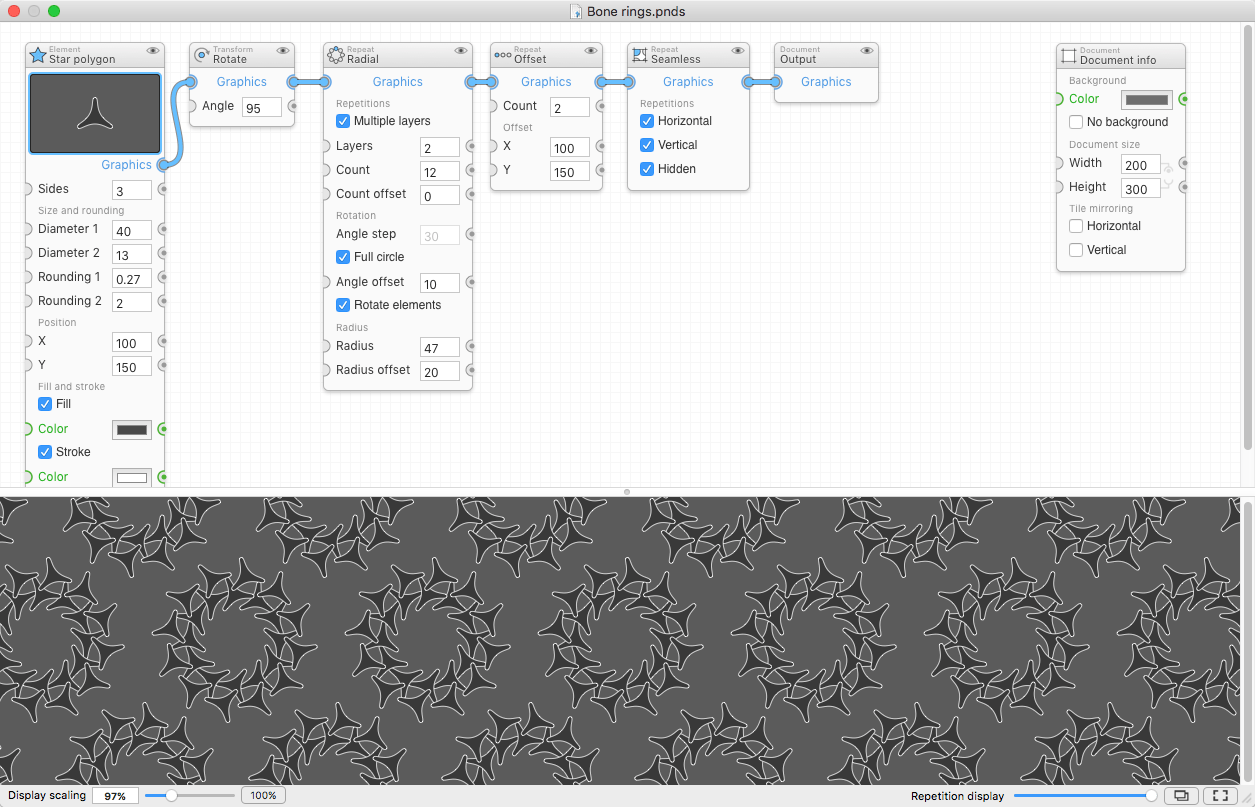This screenshot has width=1255, height=807.
Task: Uncheck Fill in Star polygon
Action: pyautogui.click(x=45, y=404)
